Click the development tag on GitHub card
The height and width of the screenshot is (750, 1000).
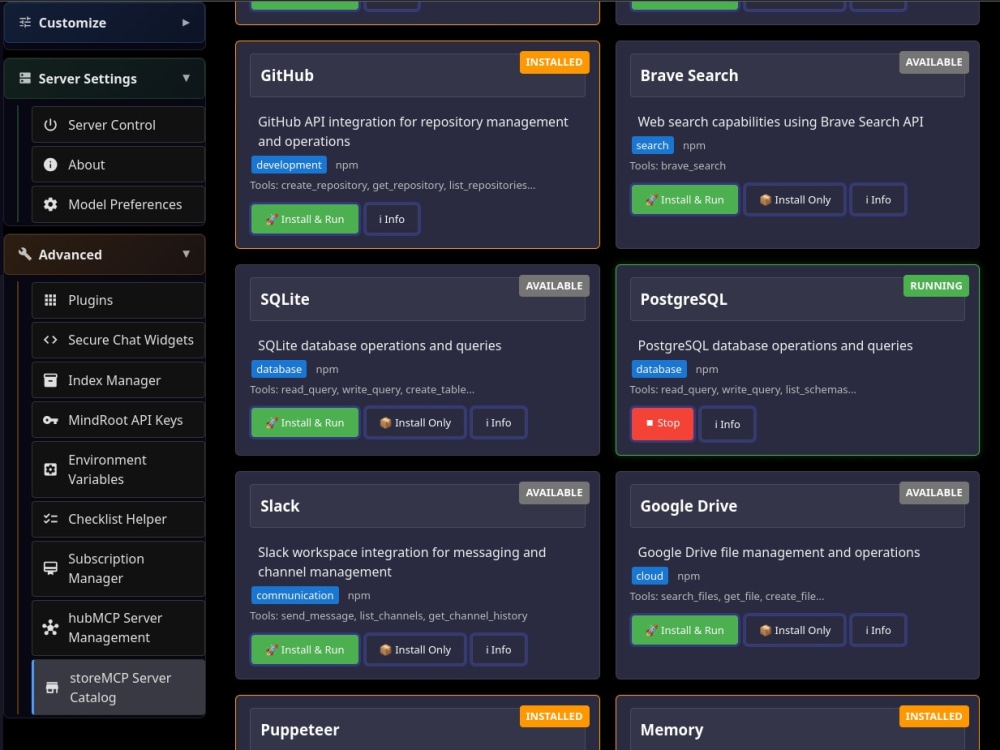click(x=289, y=165)
